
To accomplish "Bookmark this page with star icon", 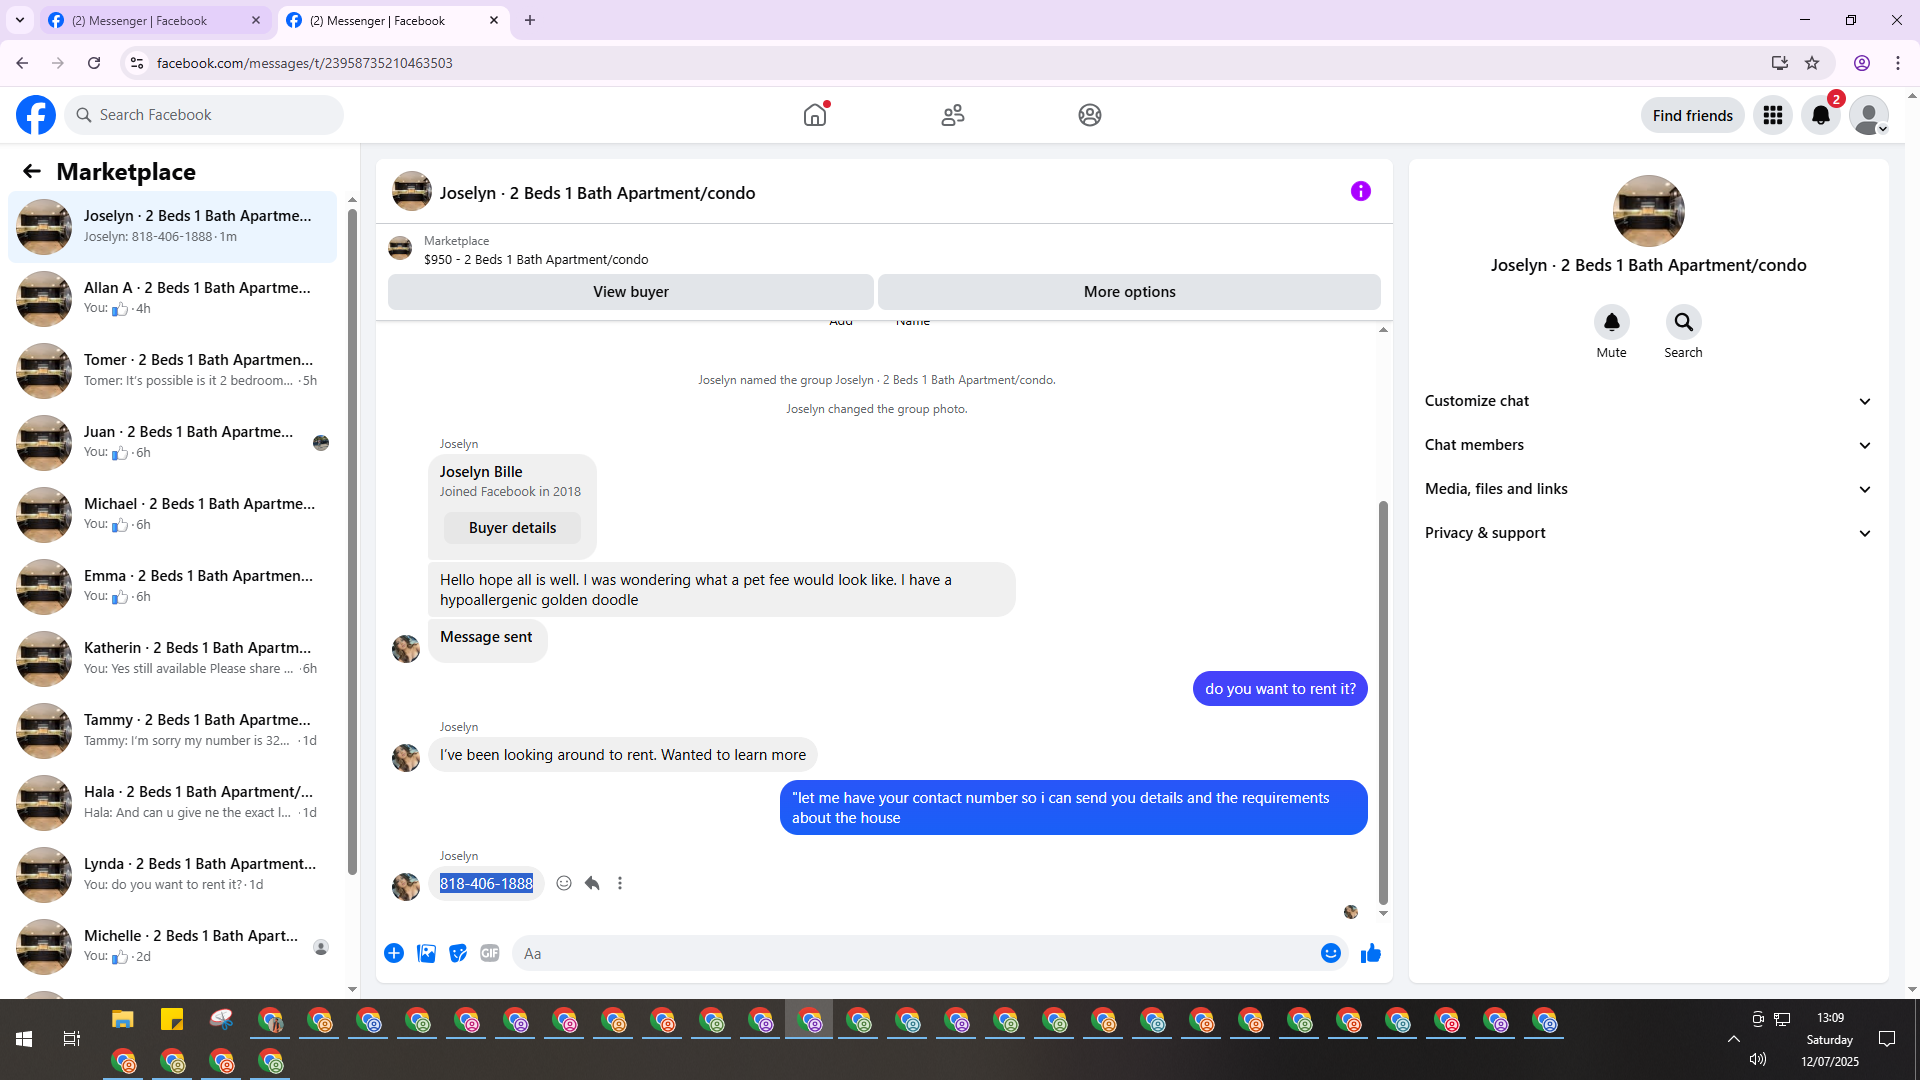I will [1812, 63].
